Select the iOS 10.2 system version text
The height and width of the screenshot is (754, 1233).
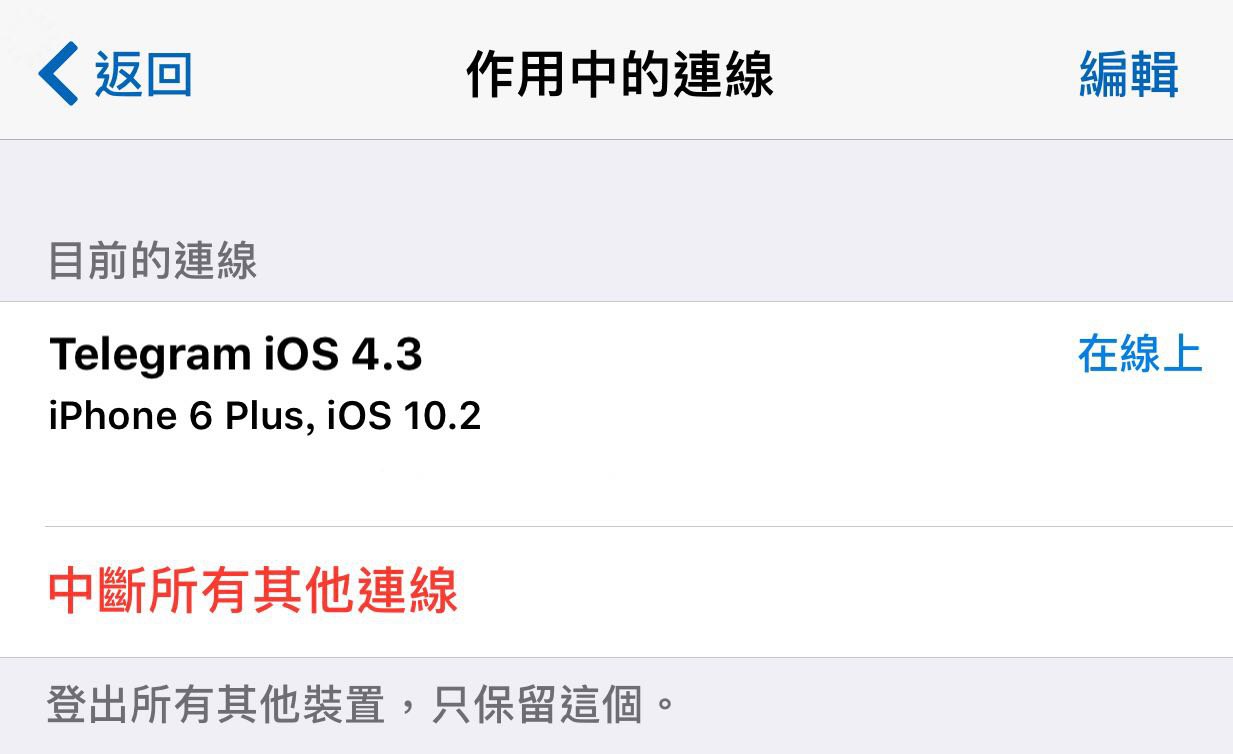coord(404,415)
